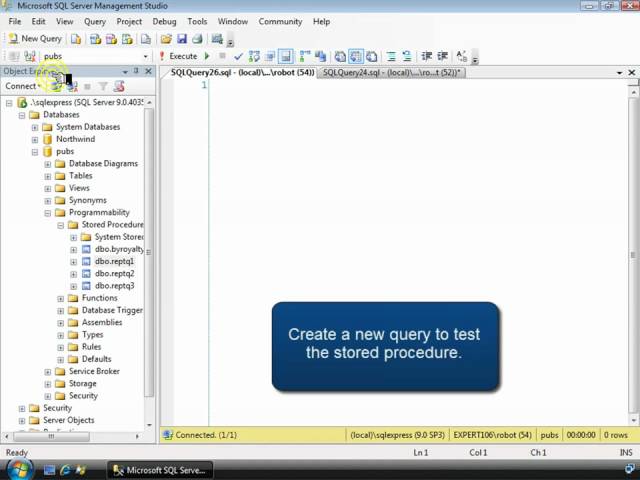Image resolution: width=640 pixels, height=480 pixels.
Task: Select the SQLQuery26.sql tab
Action: coord(242,73)
